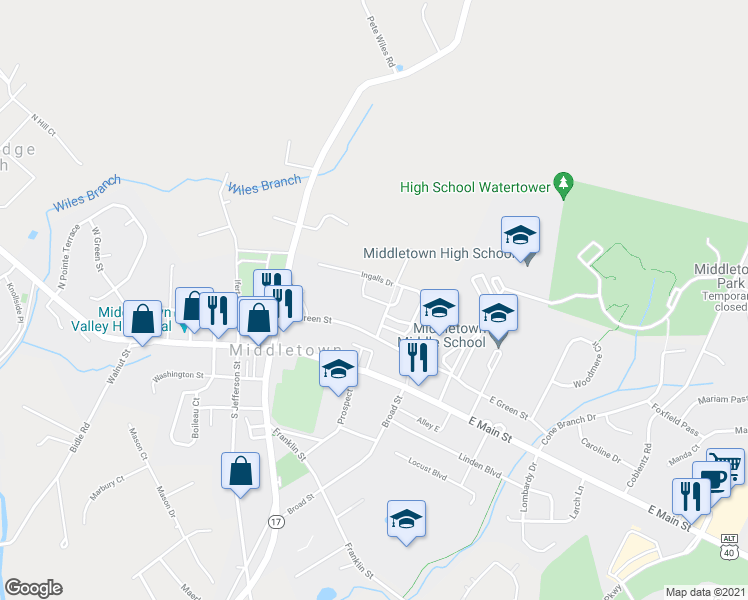Click the ALT 40 highway shield
748x600 pixels.
(729, 548)
